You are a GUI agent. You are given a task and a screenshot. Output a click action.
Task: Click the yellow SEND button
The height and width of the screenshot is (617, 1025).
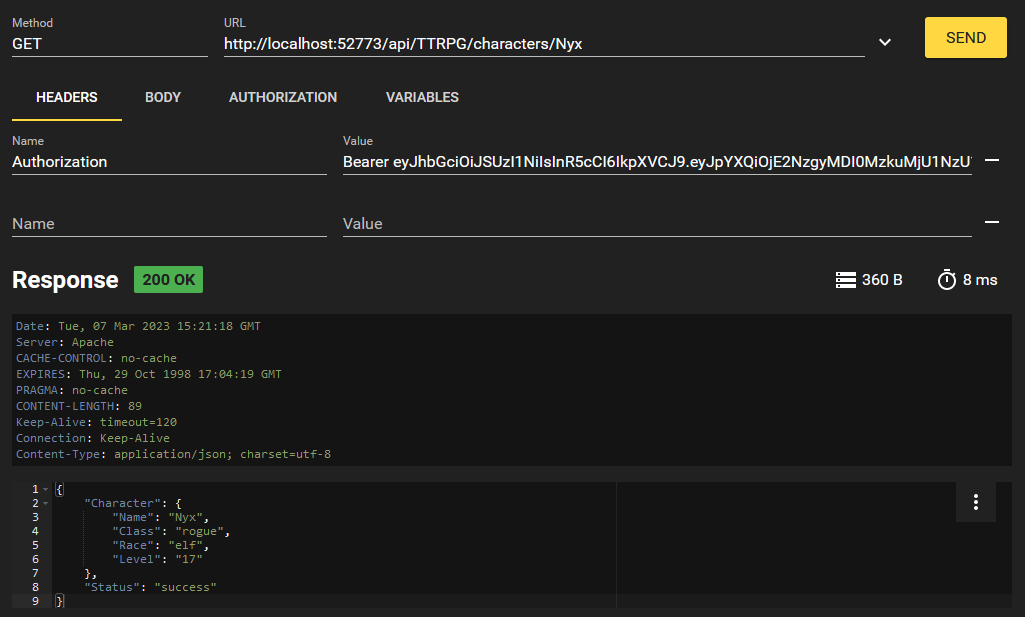click(965, 38)
